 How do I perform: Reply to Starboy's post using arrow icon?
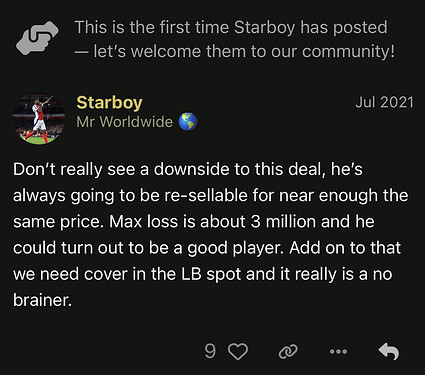point(389,351)
